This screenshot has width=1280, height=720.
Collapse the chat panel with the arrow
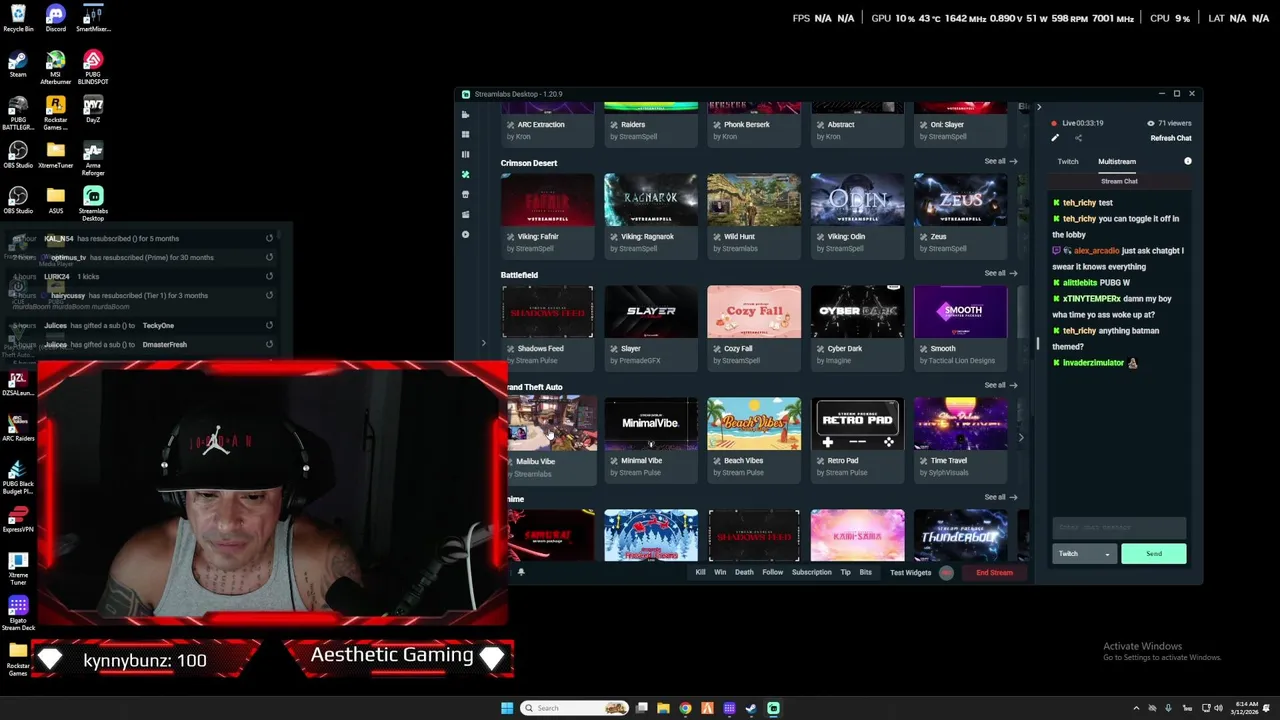point(1038,107)
